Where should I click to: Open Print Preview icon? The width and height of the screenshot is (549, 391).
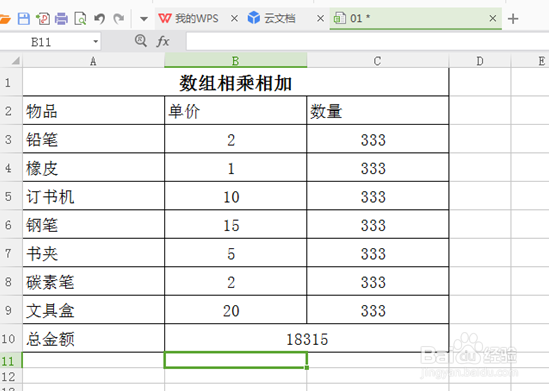click(81, 19)
